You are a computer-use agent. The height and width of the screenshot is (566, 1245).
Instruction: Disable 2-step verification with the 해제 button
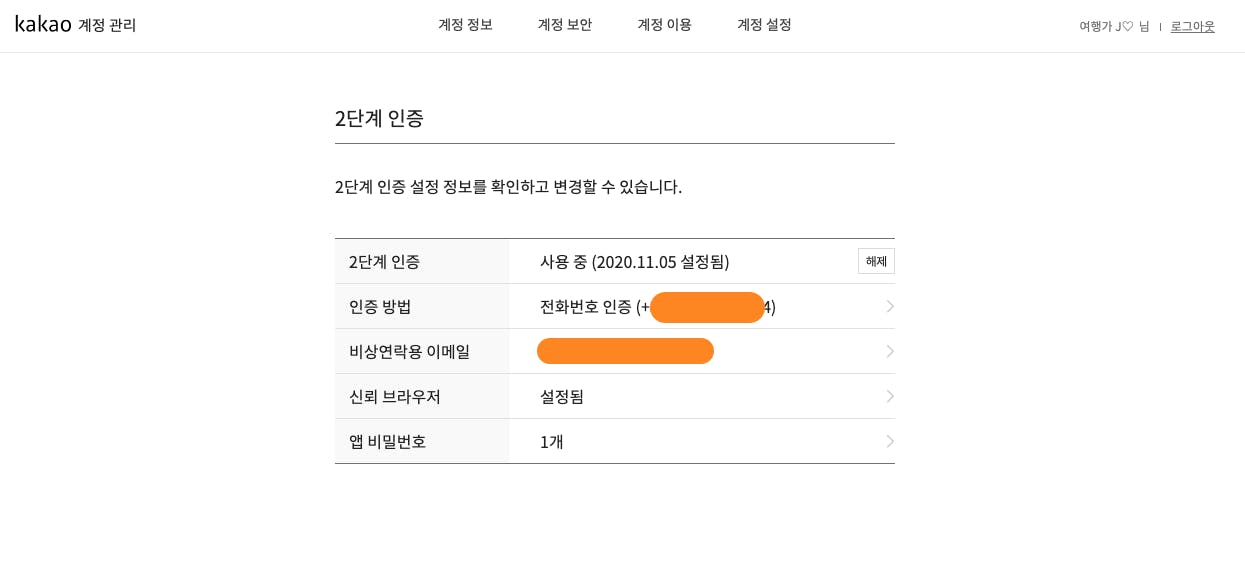click(x=876, y=261)
